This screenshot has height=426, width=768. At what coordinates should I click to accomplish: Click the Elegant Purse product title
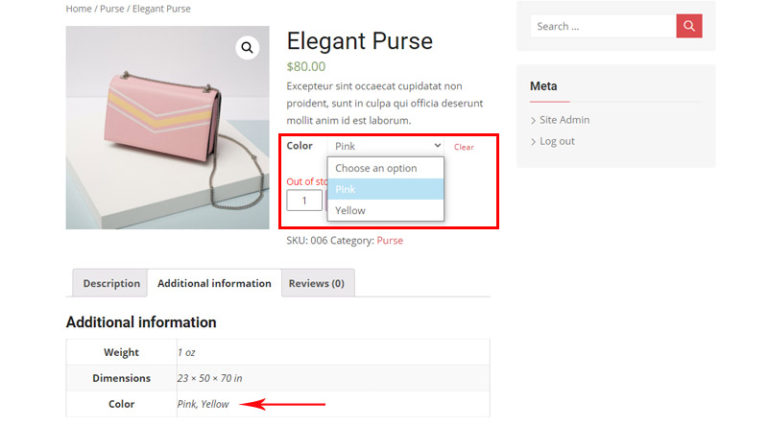coord(359,41)
